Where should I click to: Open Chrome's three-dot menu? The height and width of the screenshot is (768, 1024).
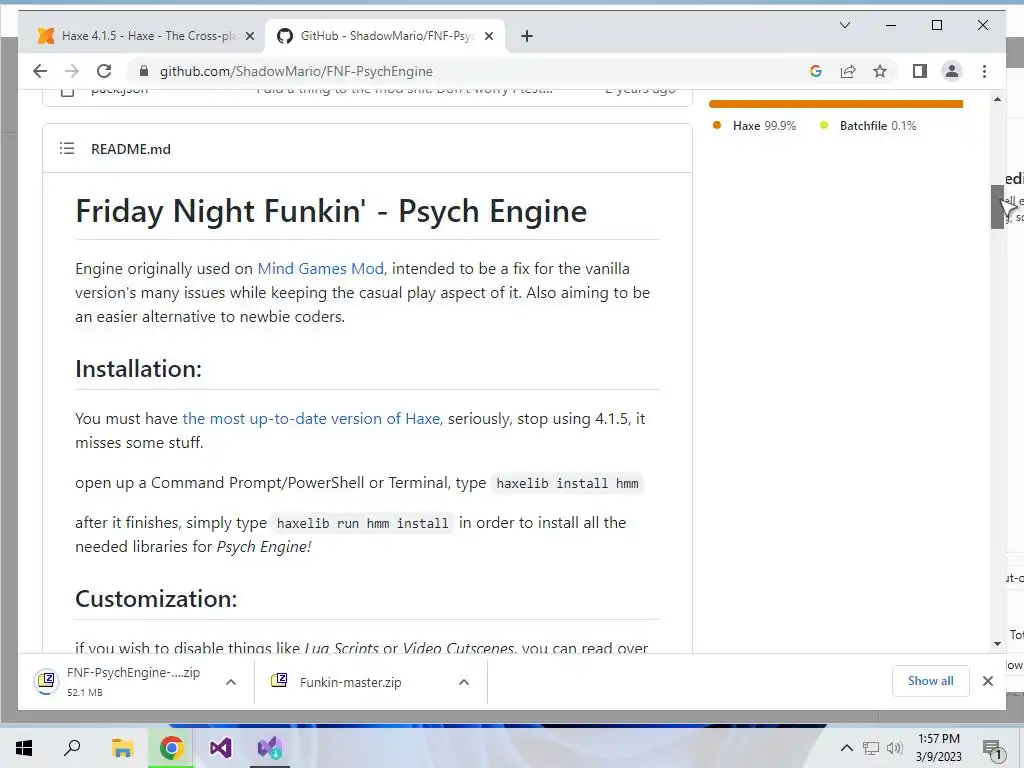(984, 71)
